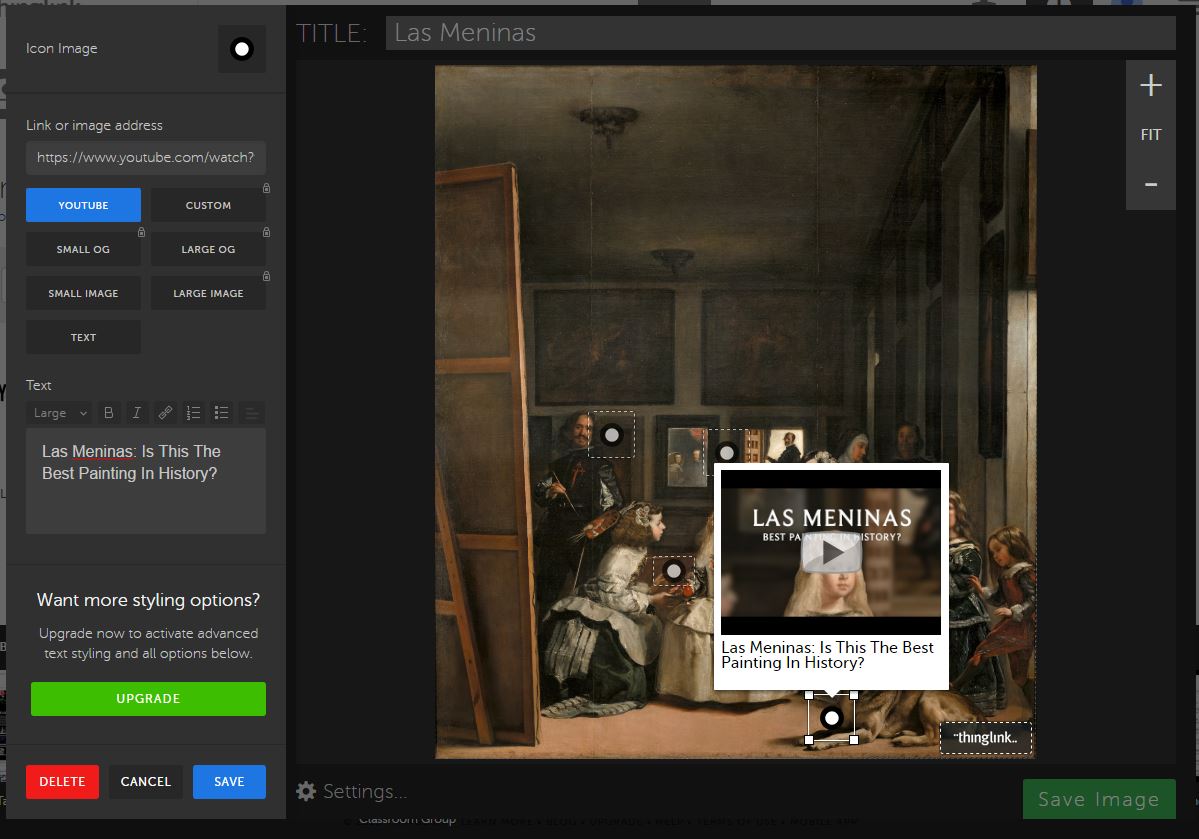Apply numbered list formatting
The height and width of the screenshot is (839, 1199).
coord(193,413)
